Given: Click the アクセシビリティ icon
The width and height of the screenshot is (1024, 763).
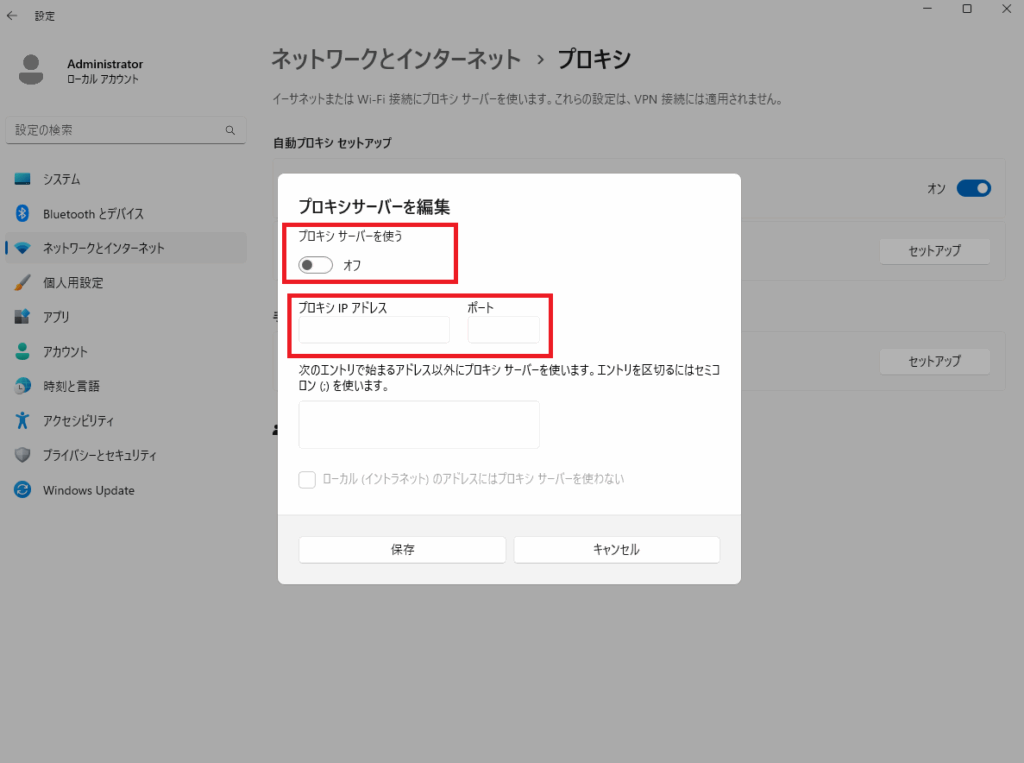Looking at the screenshot, I should click(22, 421).
